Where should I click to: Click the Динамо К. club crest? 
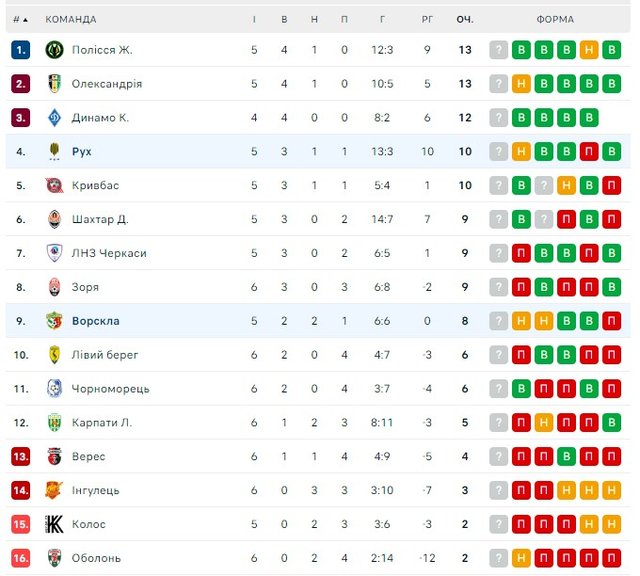click(54, 118)
